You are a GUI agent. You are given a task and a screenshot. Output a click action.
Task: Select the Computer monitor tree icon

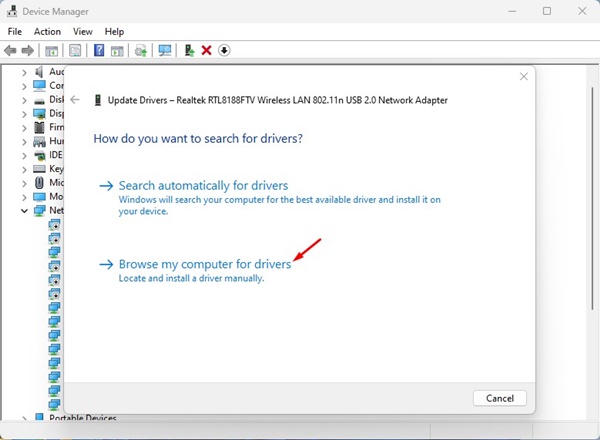39,85
